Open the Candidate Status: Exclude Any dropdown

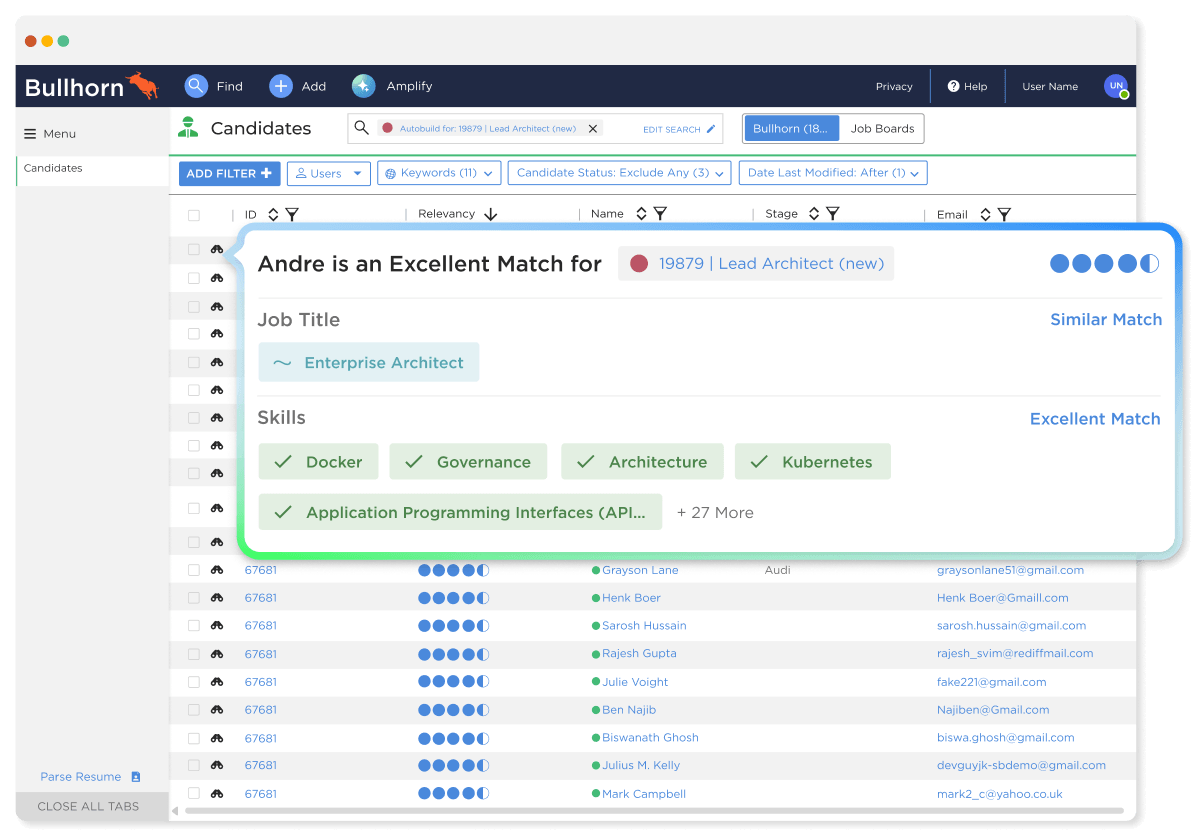pyautogui.click(x=620, y=173)
